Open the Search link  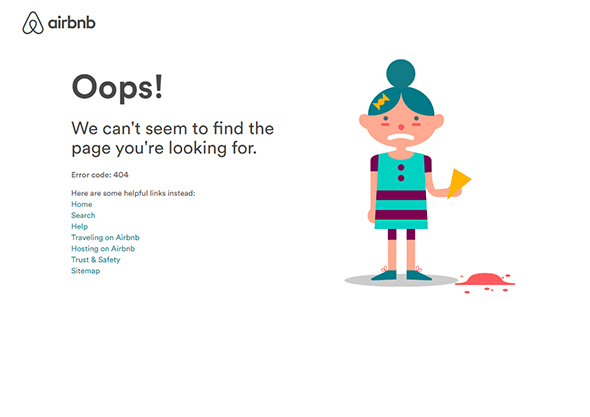point(83,215)
